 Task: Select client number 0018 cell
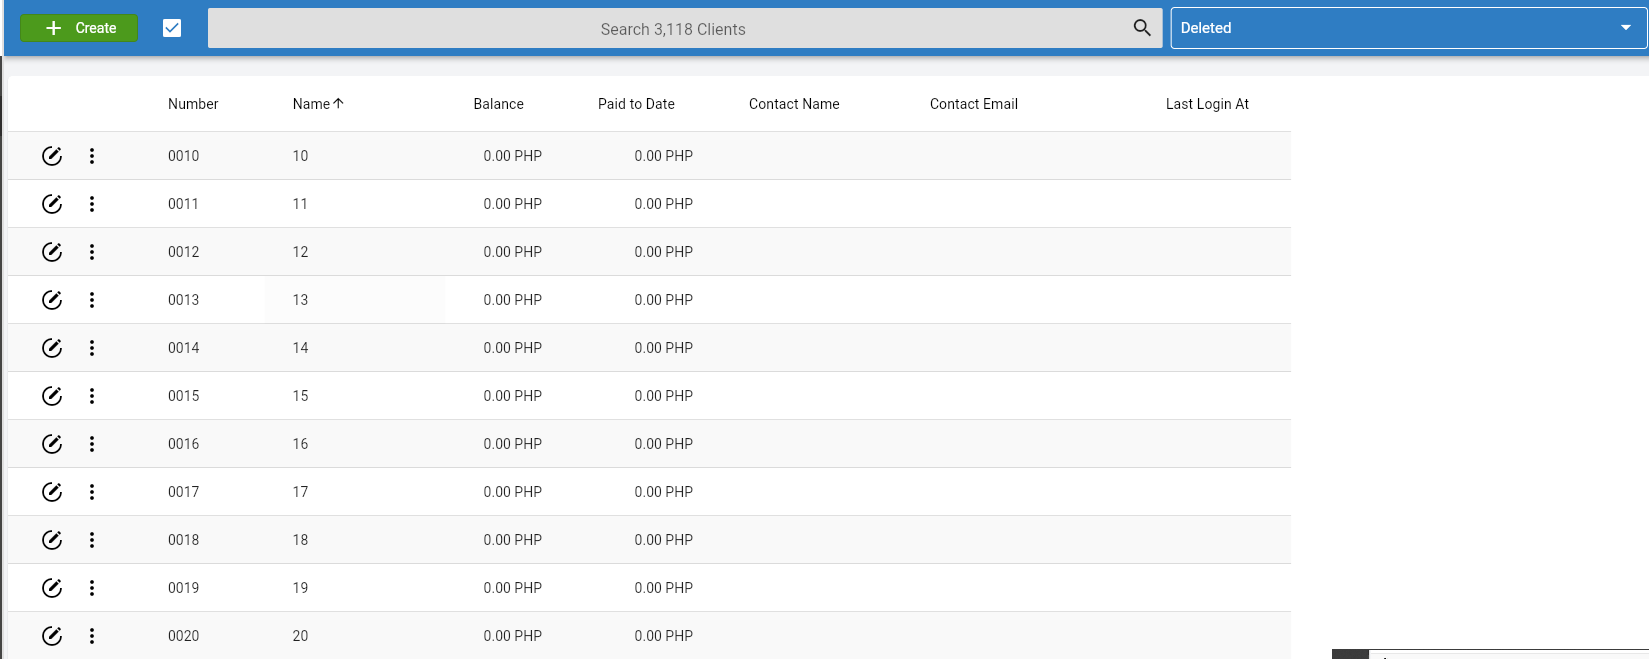(x=184, y=540)
